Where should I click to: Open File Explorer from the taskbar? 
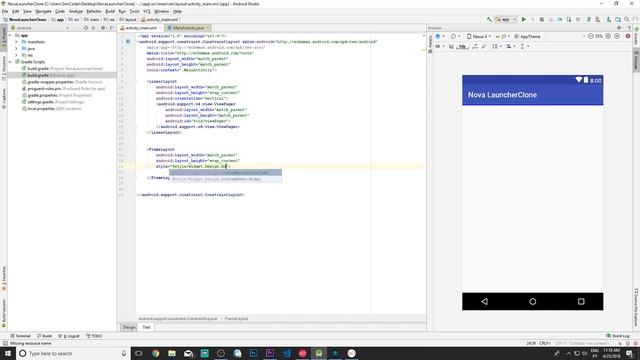[172, 353]
